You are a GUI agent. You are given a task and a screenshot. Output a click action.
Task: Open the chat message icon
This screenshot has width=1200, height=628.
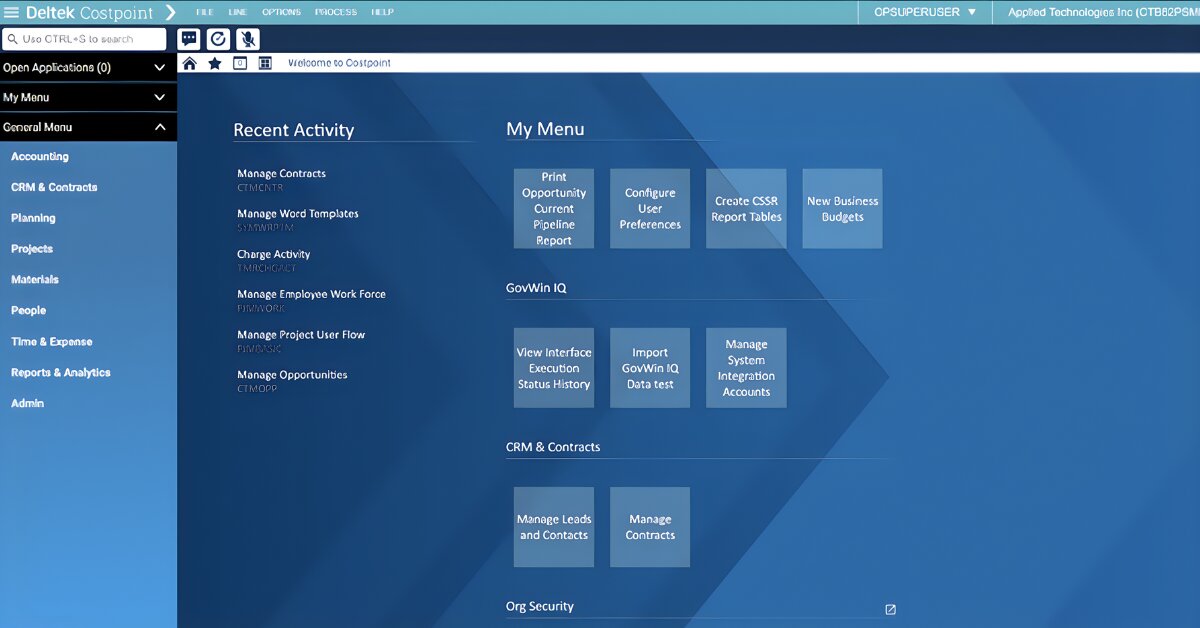(189, 39)
